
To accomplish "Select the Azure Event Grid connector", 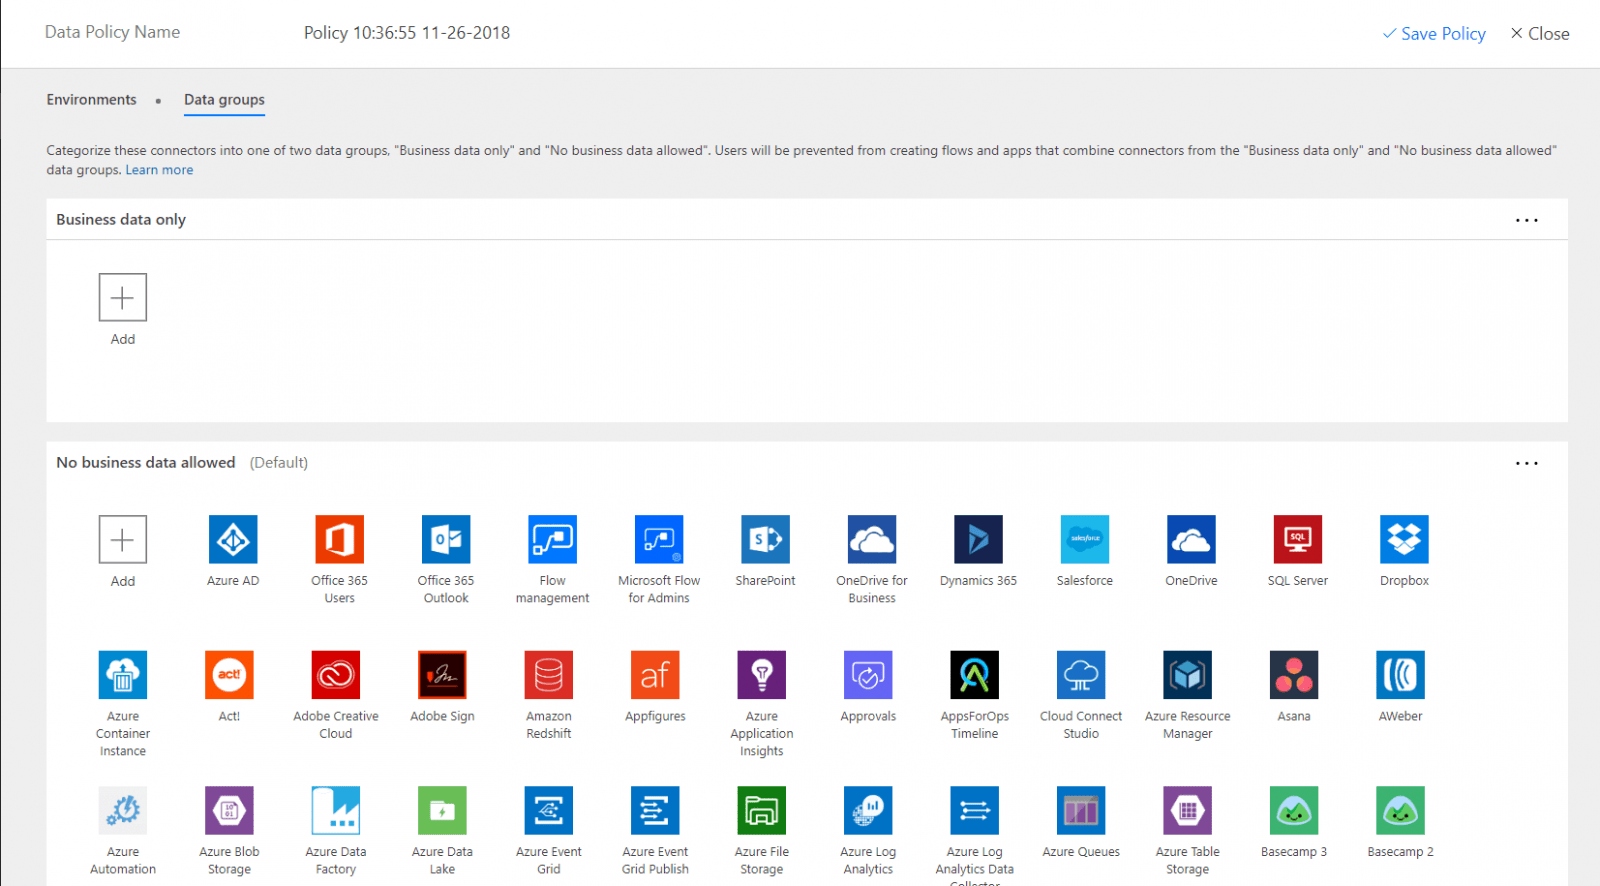I will click(549, 810).
